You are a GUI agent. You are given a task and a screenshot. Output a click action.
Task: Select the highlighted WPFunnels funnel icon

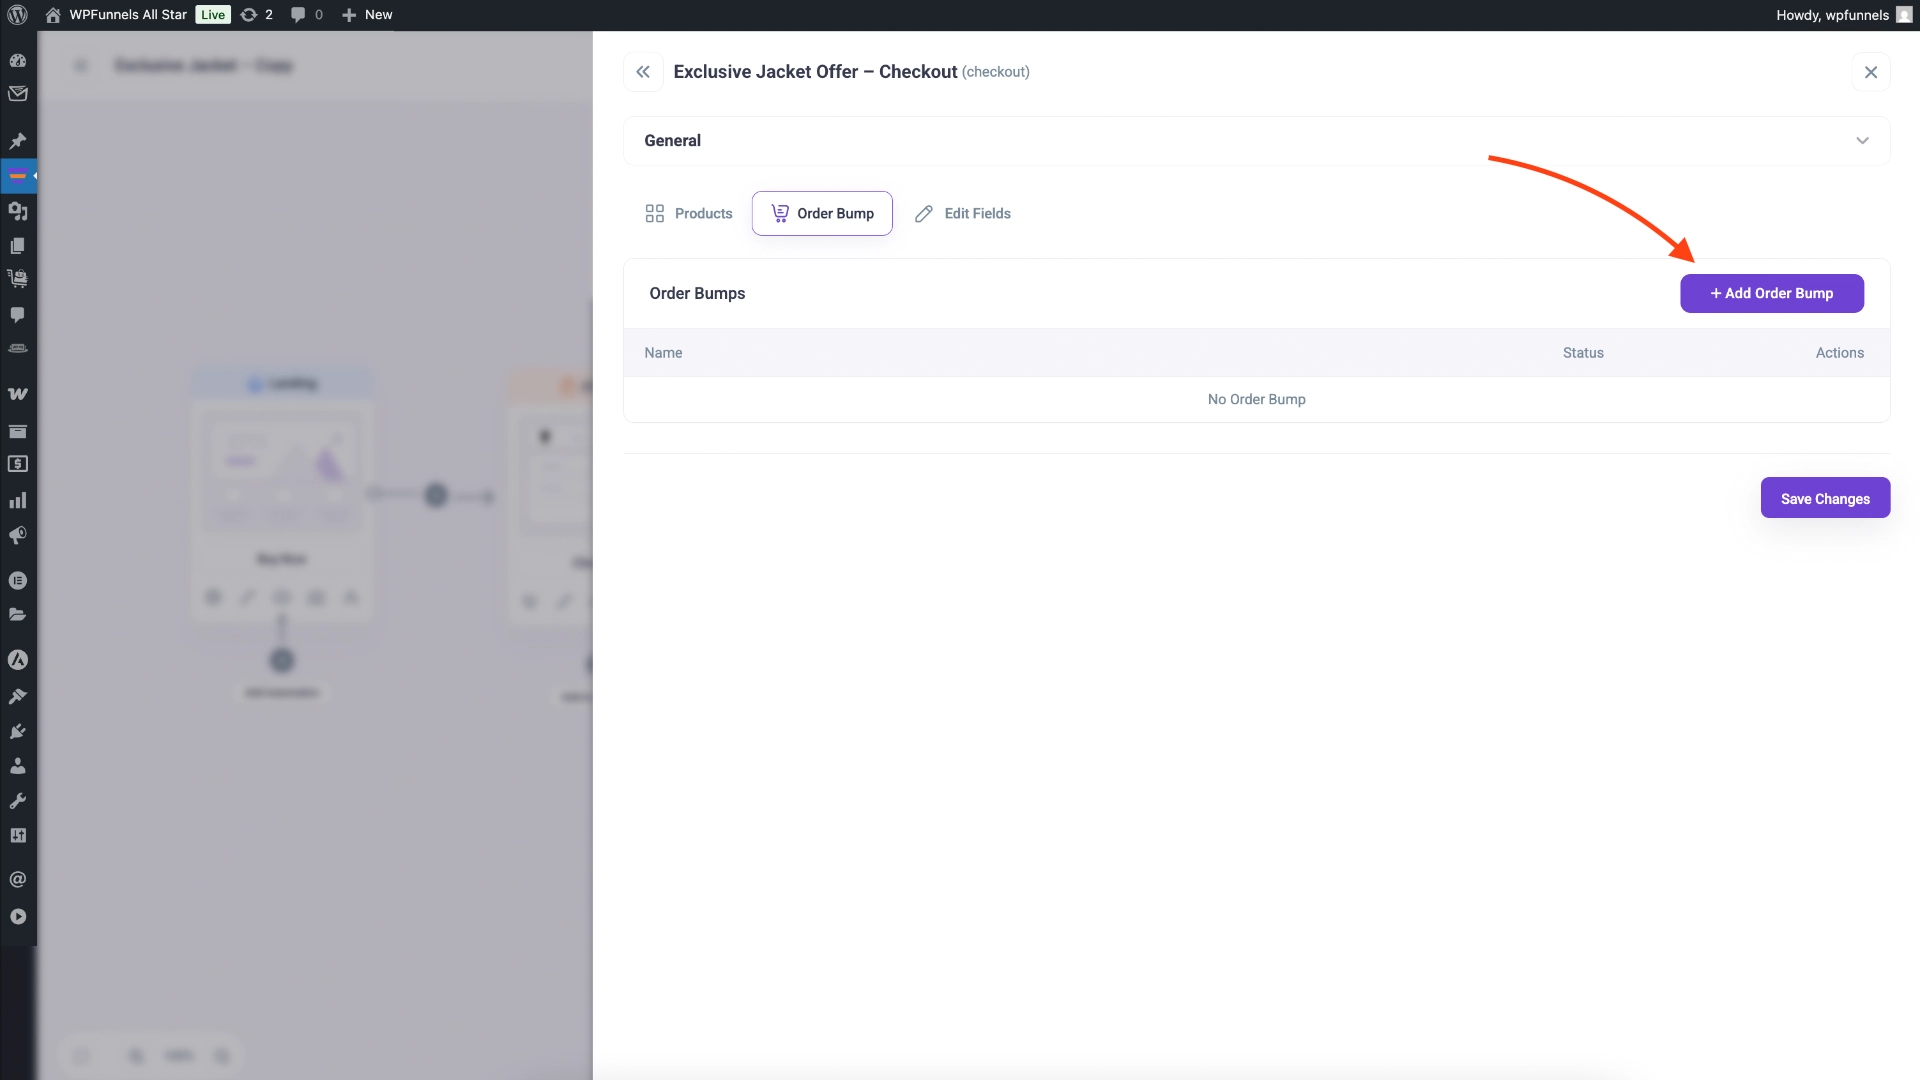[18, 175]
